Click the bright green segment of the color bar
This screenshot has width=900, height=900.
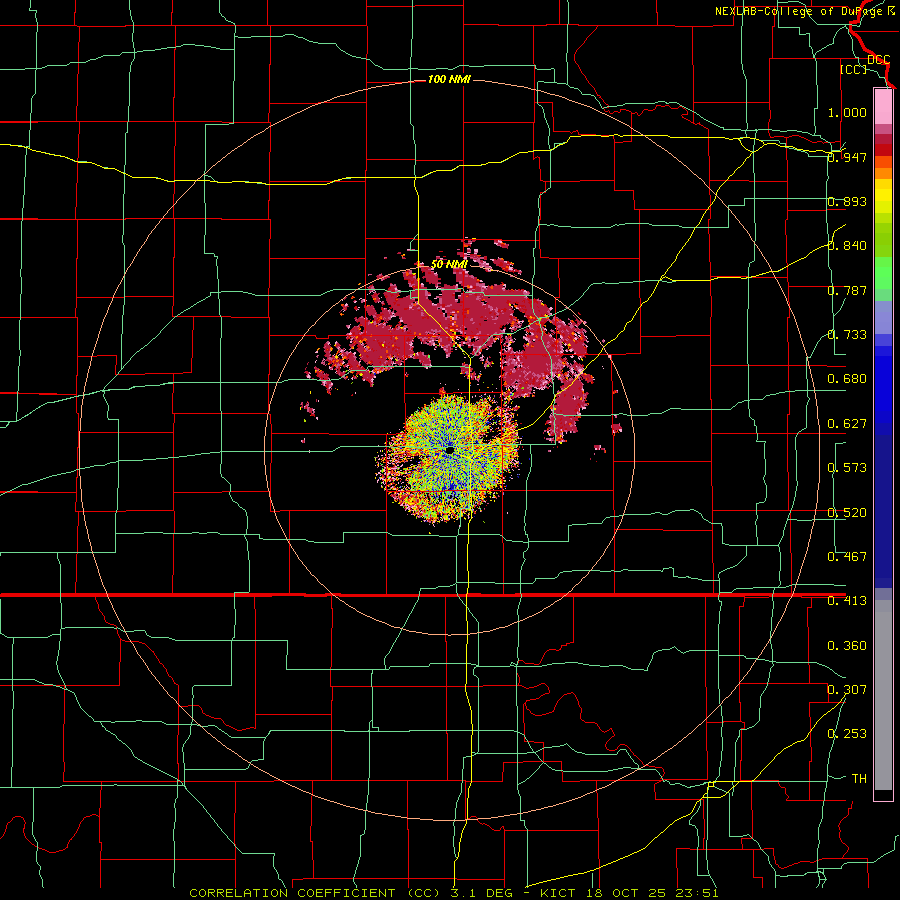(883, 273)
